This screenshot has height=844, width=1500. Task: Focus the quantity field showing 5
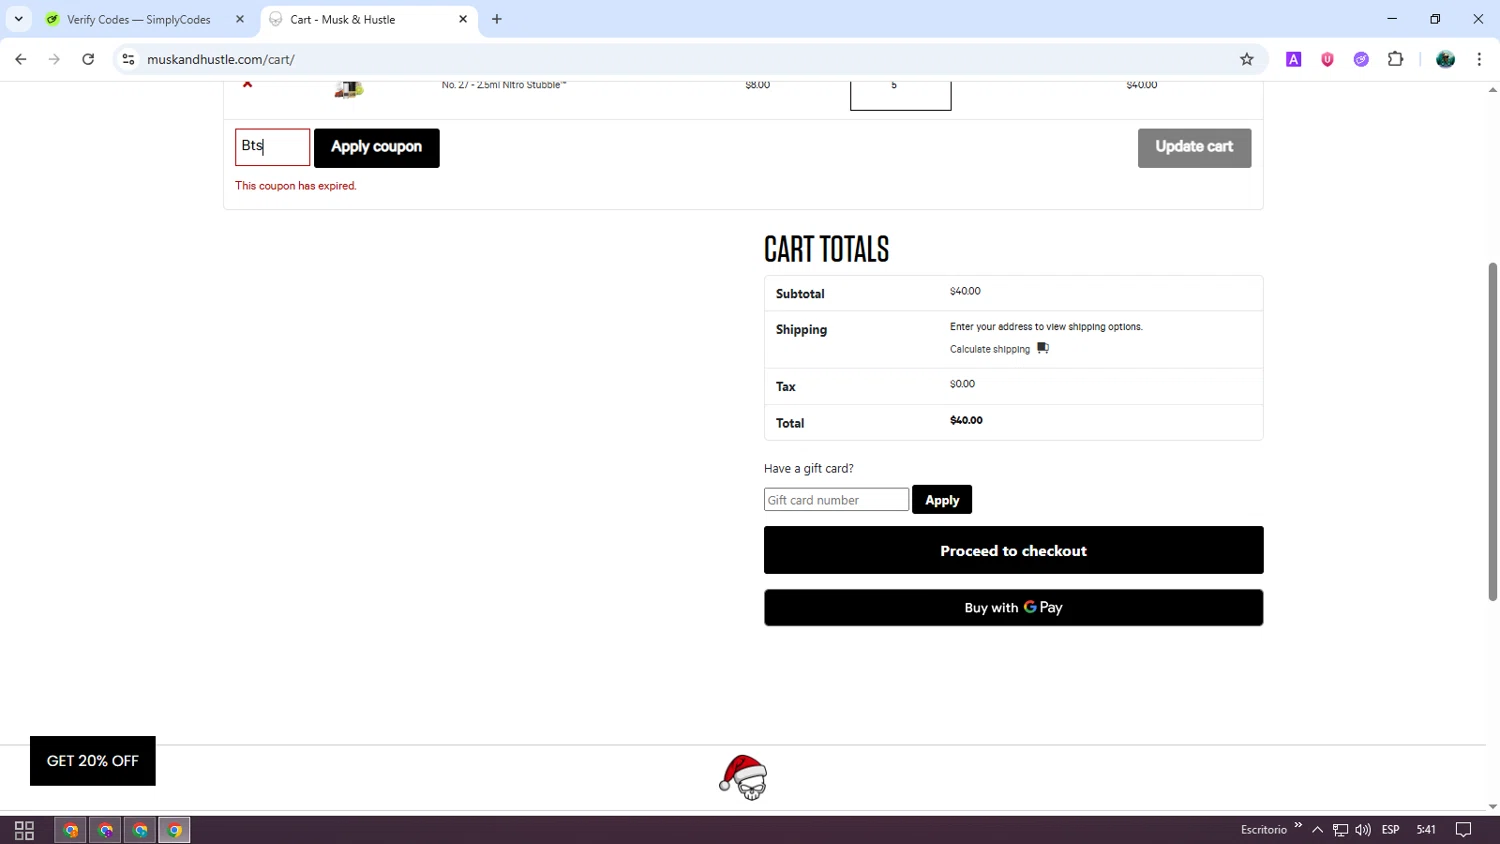(x=900, y=95)
